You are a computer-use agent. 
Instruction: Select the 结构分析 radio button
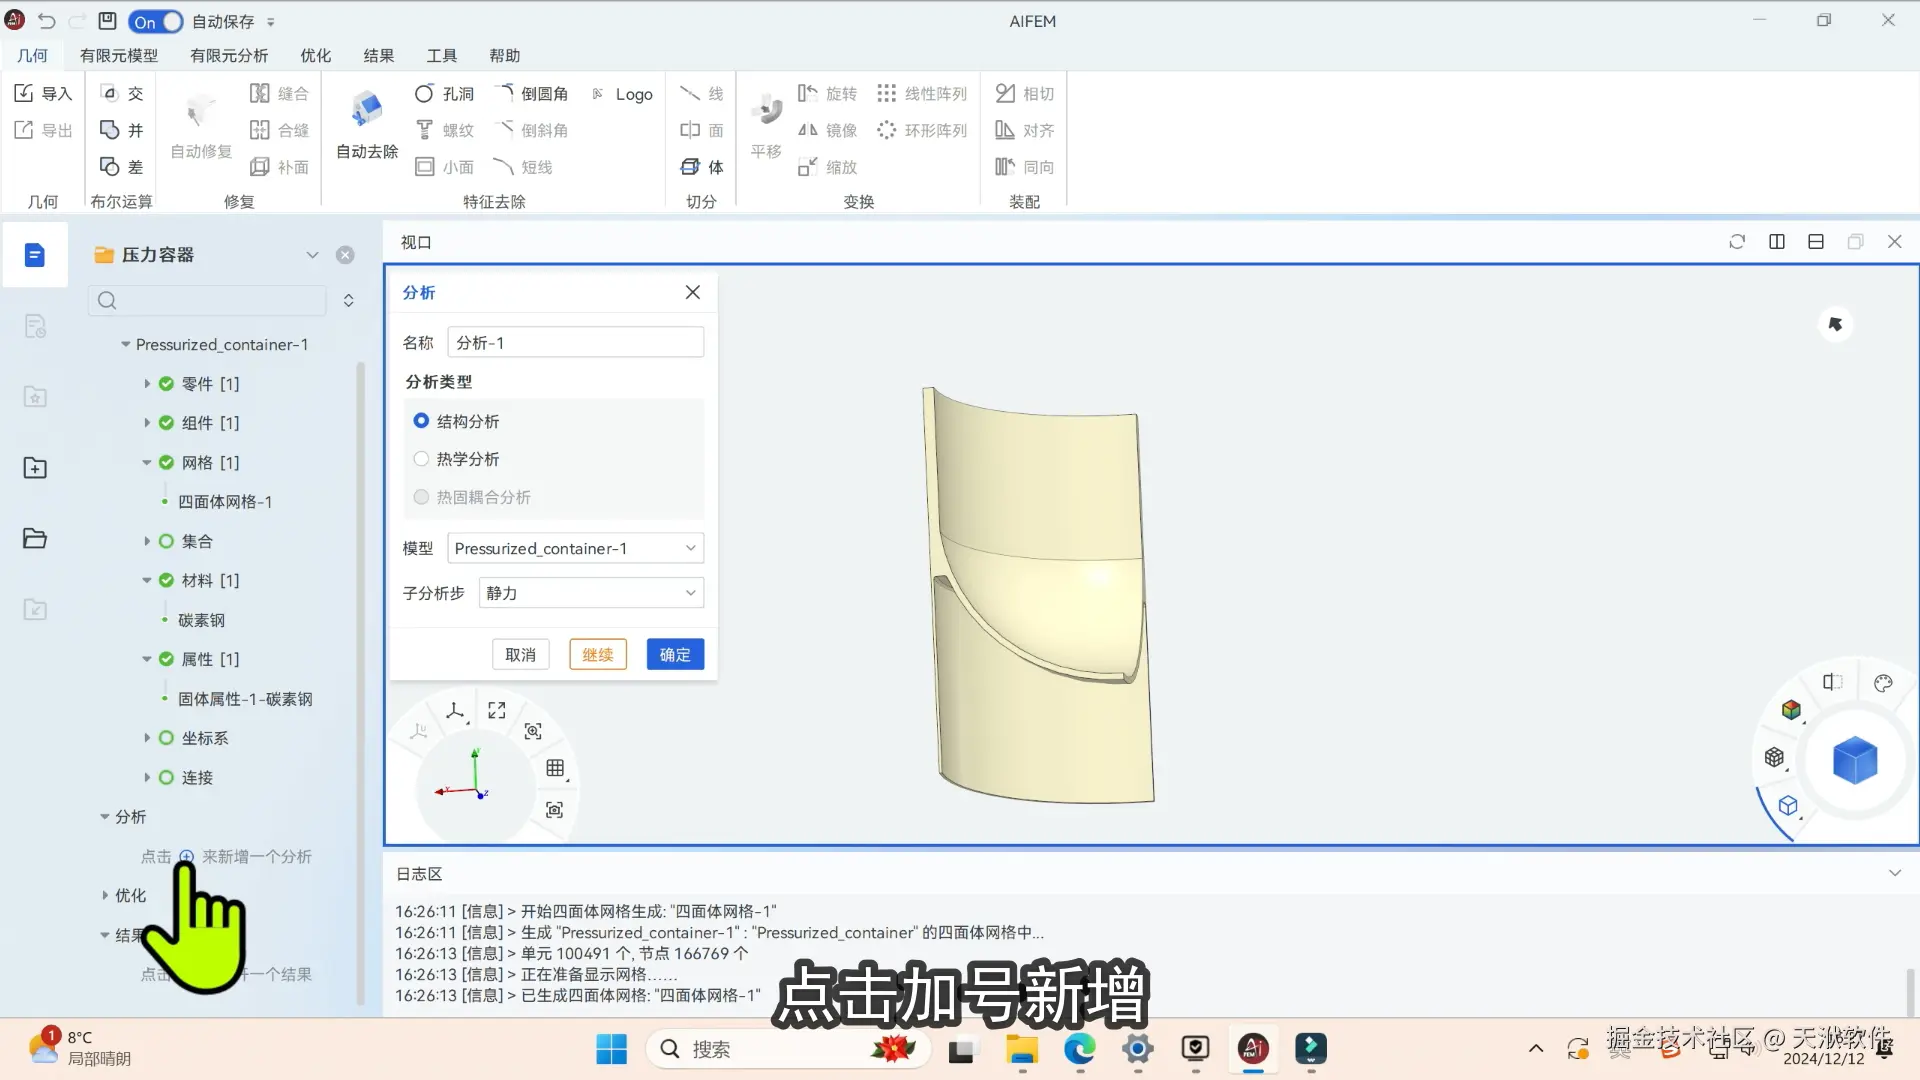[x=421, y=421]
